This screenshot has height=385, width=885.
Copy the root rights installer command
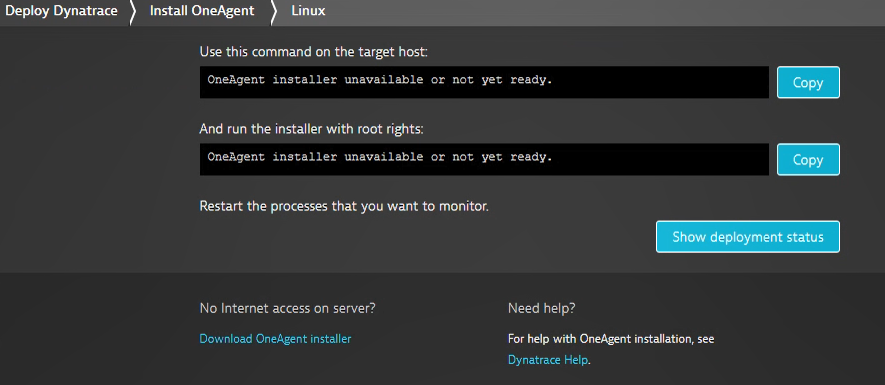808,160
